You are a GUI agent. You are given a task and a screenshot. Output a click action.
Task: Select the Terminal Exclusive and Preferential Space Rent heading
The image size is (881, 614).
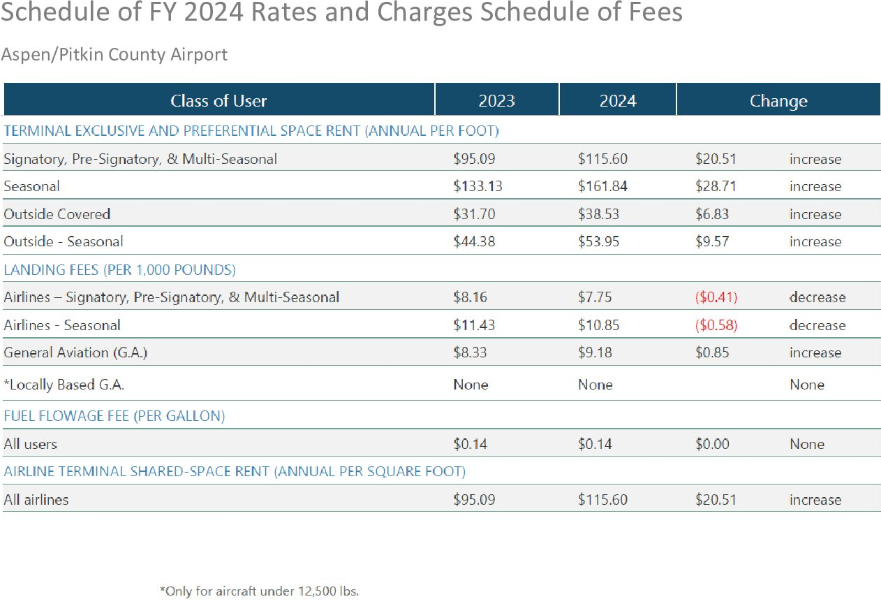(251, 131)
